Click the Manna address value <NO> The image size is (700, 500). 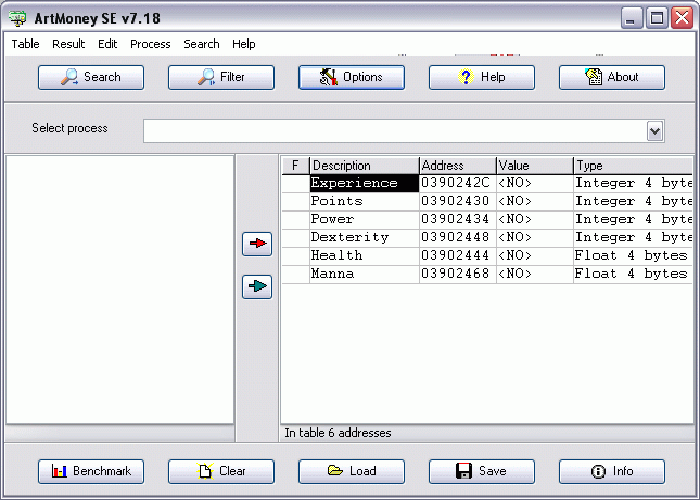click(534, 273)
